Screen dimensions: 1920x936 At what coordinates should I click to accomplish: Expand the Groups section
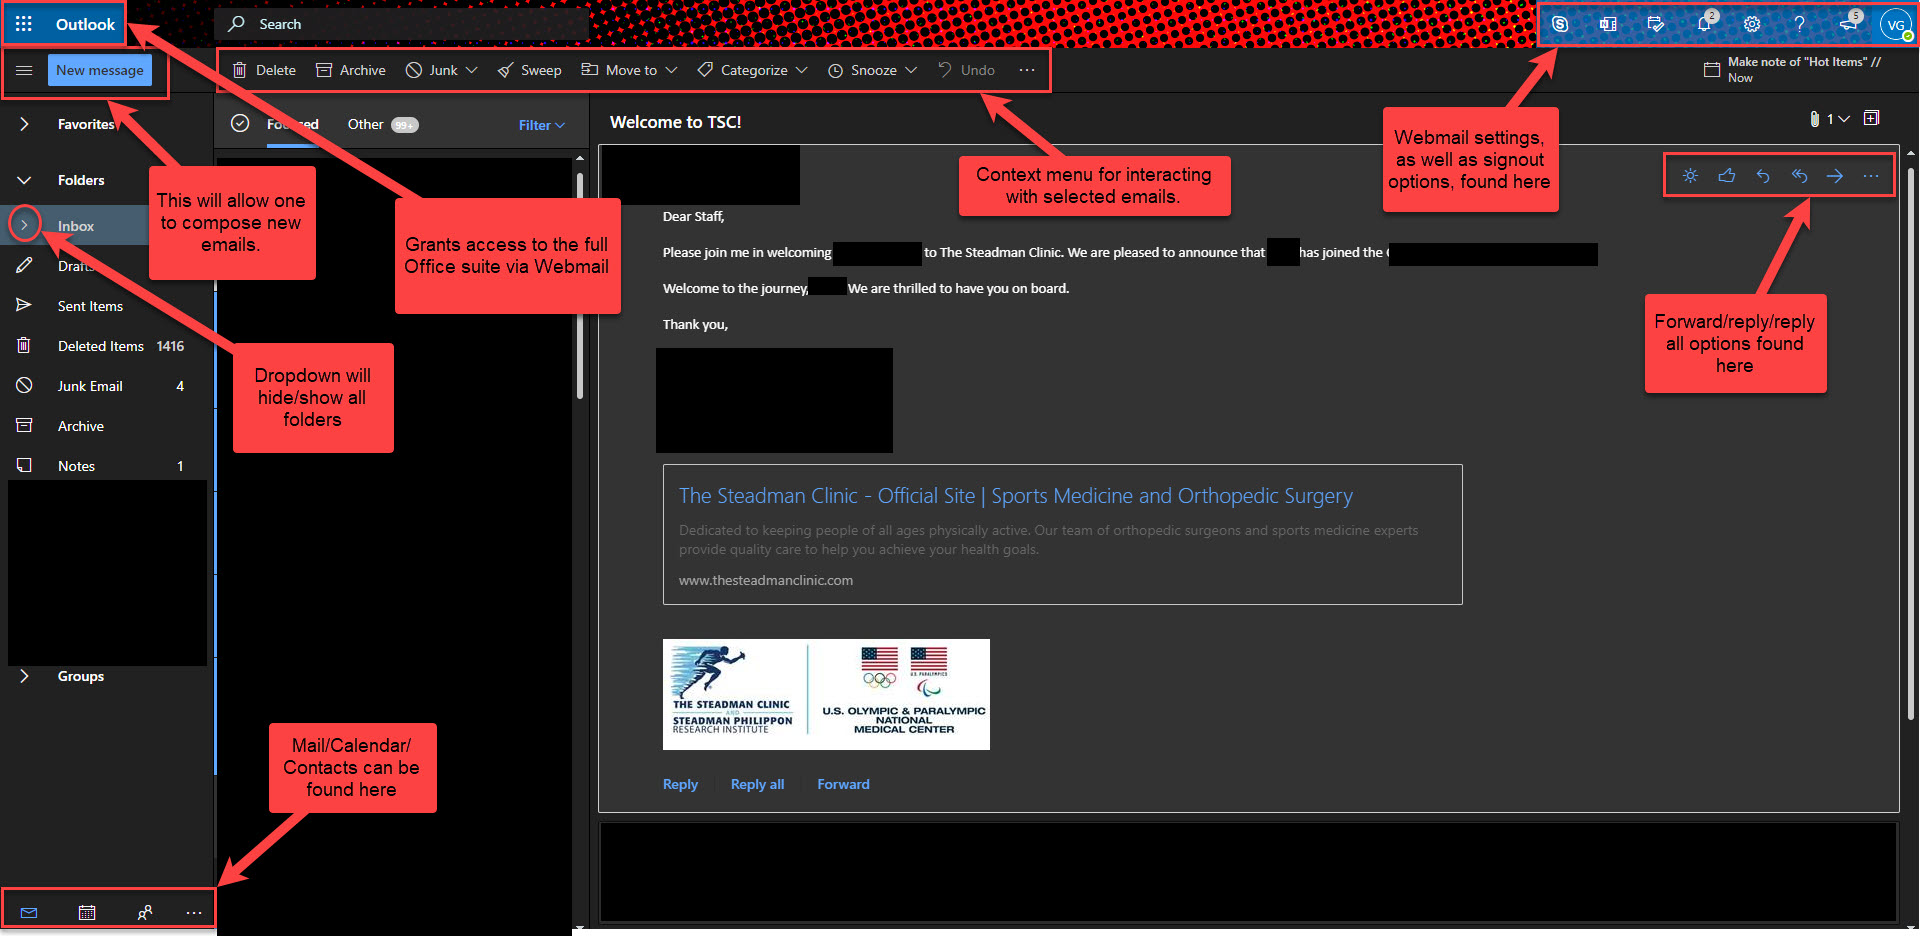pyautogui.click(x=24, y=676)
